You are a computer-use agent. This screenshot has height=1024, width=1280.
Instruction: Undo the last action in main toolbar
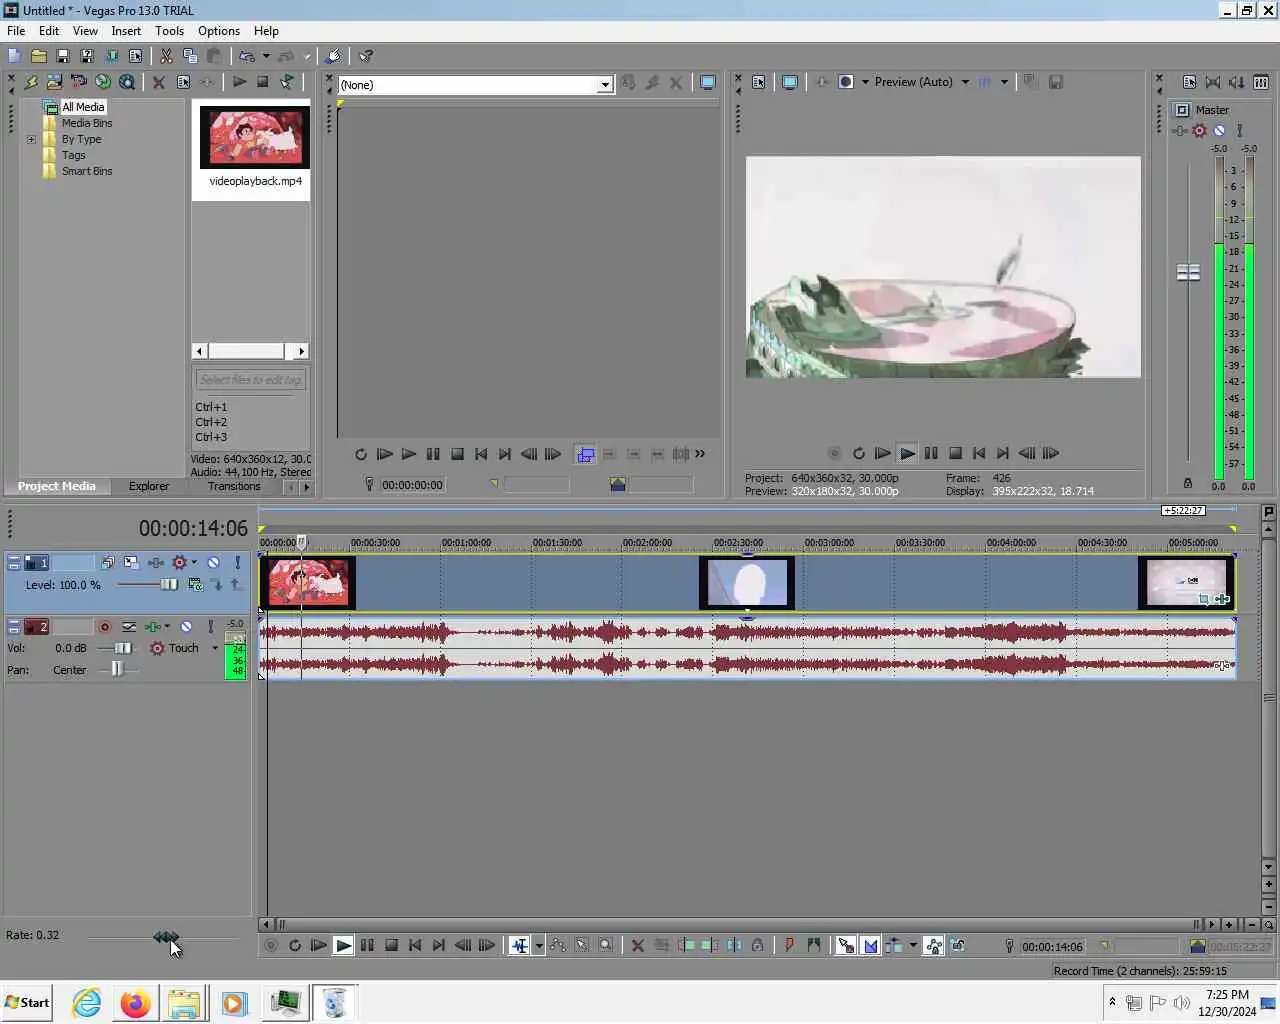(x=246, y=56)
